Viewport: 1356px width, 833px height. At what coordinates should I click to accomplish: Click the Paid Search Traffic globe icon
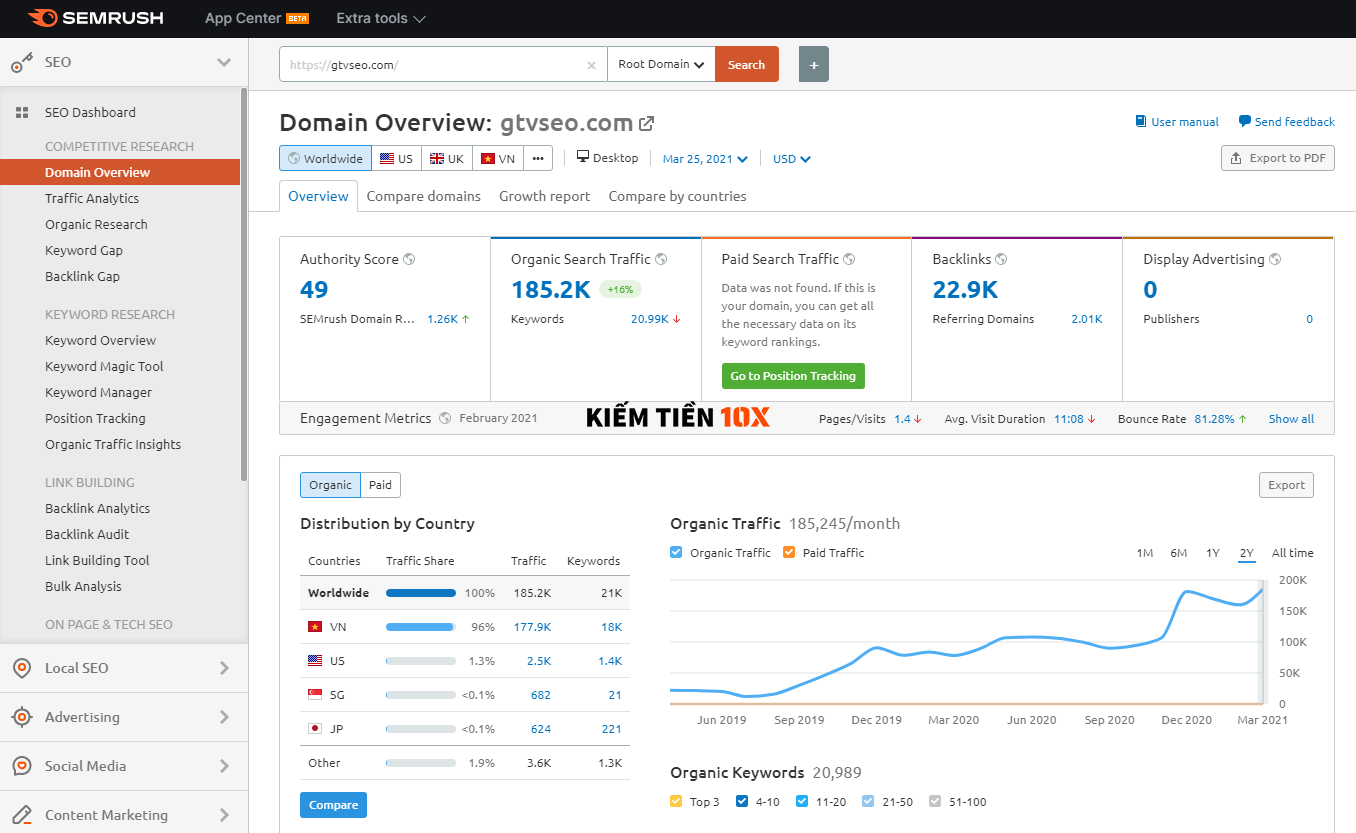point(849,259)
